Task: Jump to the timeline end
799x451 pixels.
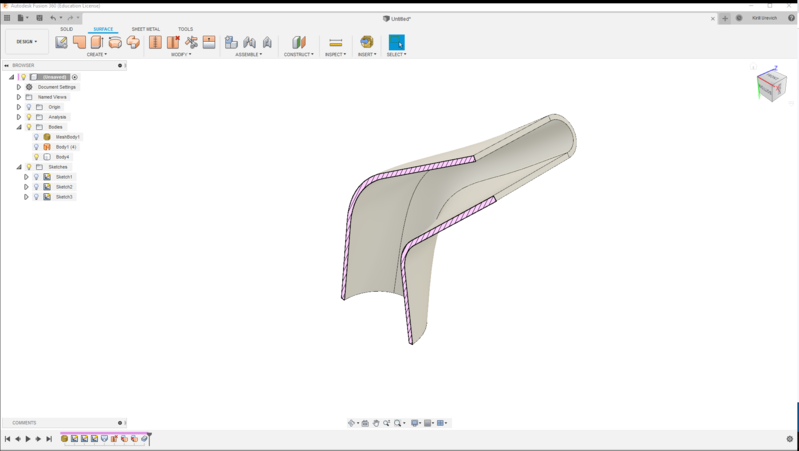Action: (x=49, y=439)
